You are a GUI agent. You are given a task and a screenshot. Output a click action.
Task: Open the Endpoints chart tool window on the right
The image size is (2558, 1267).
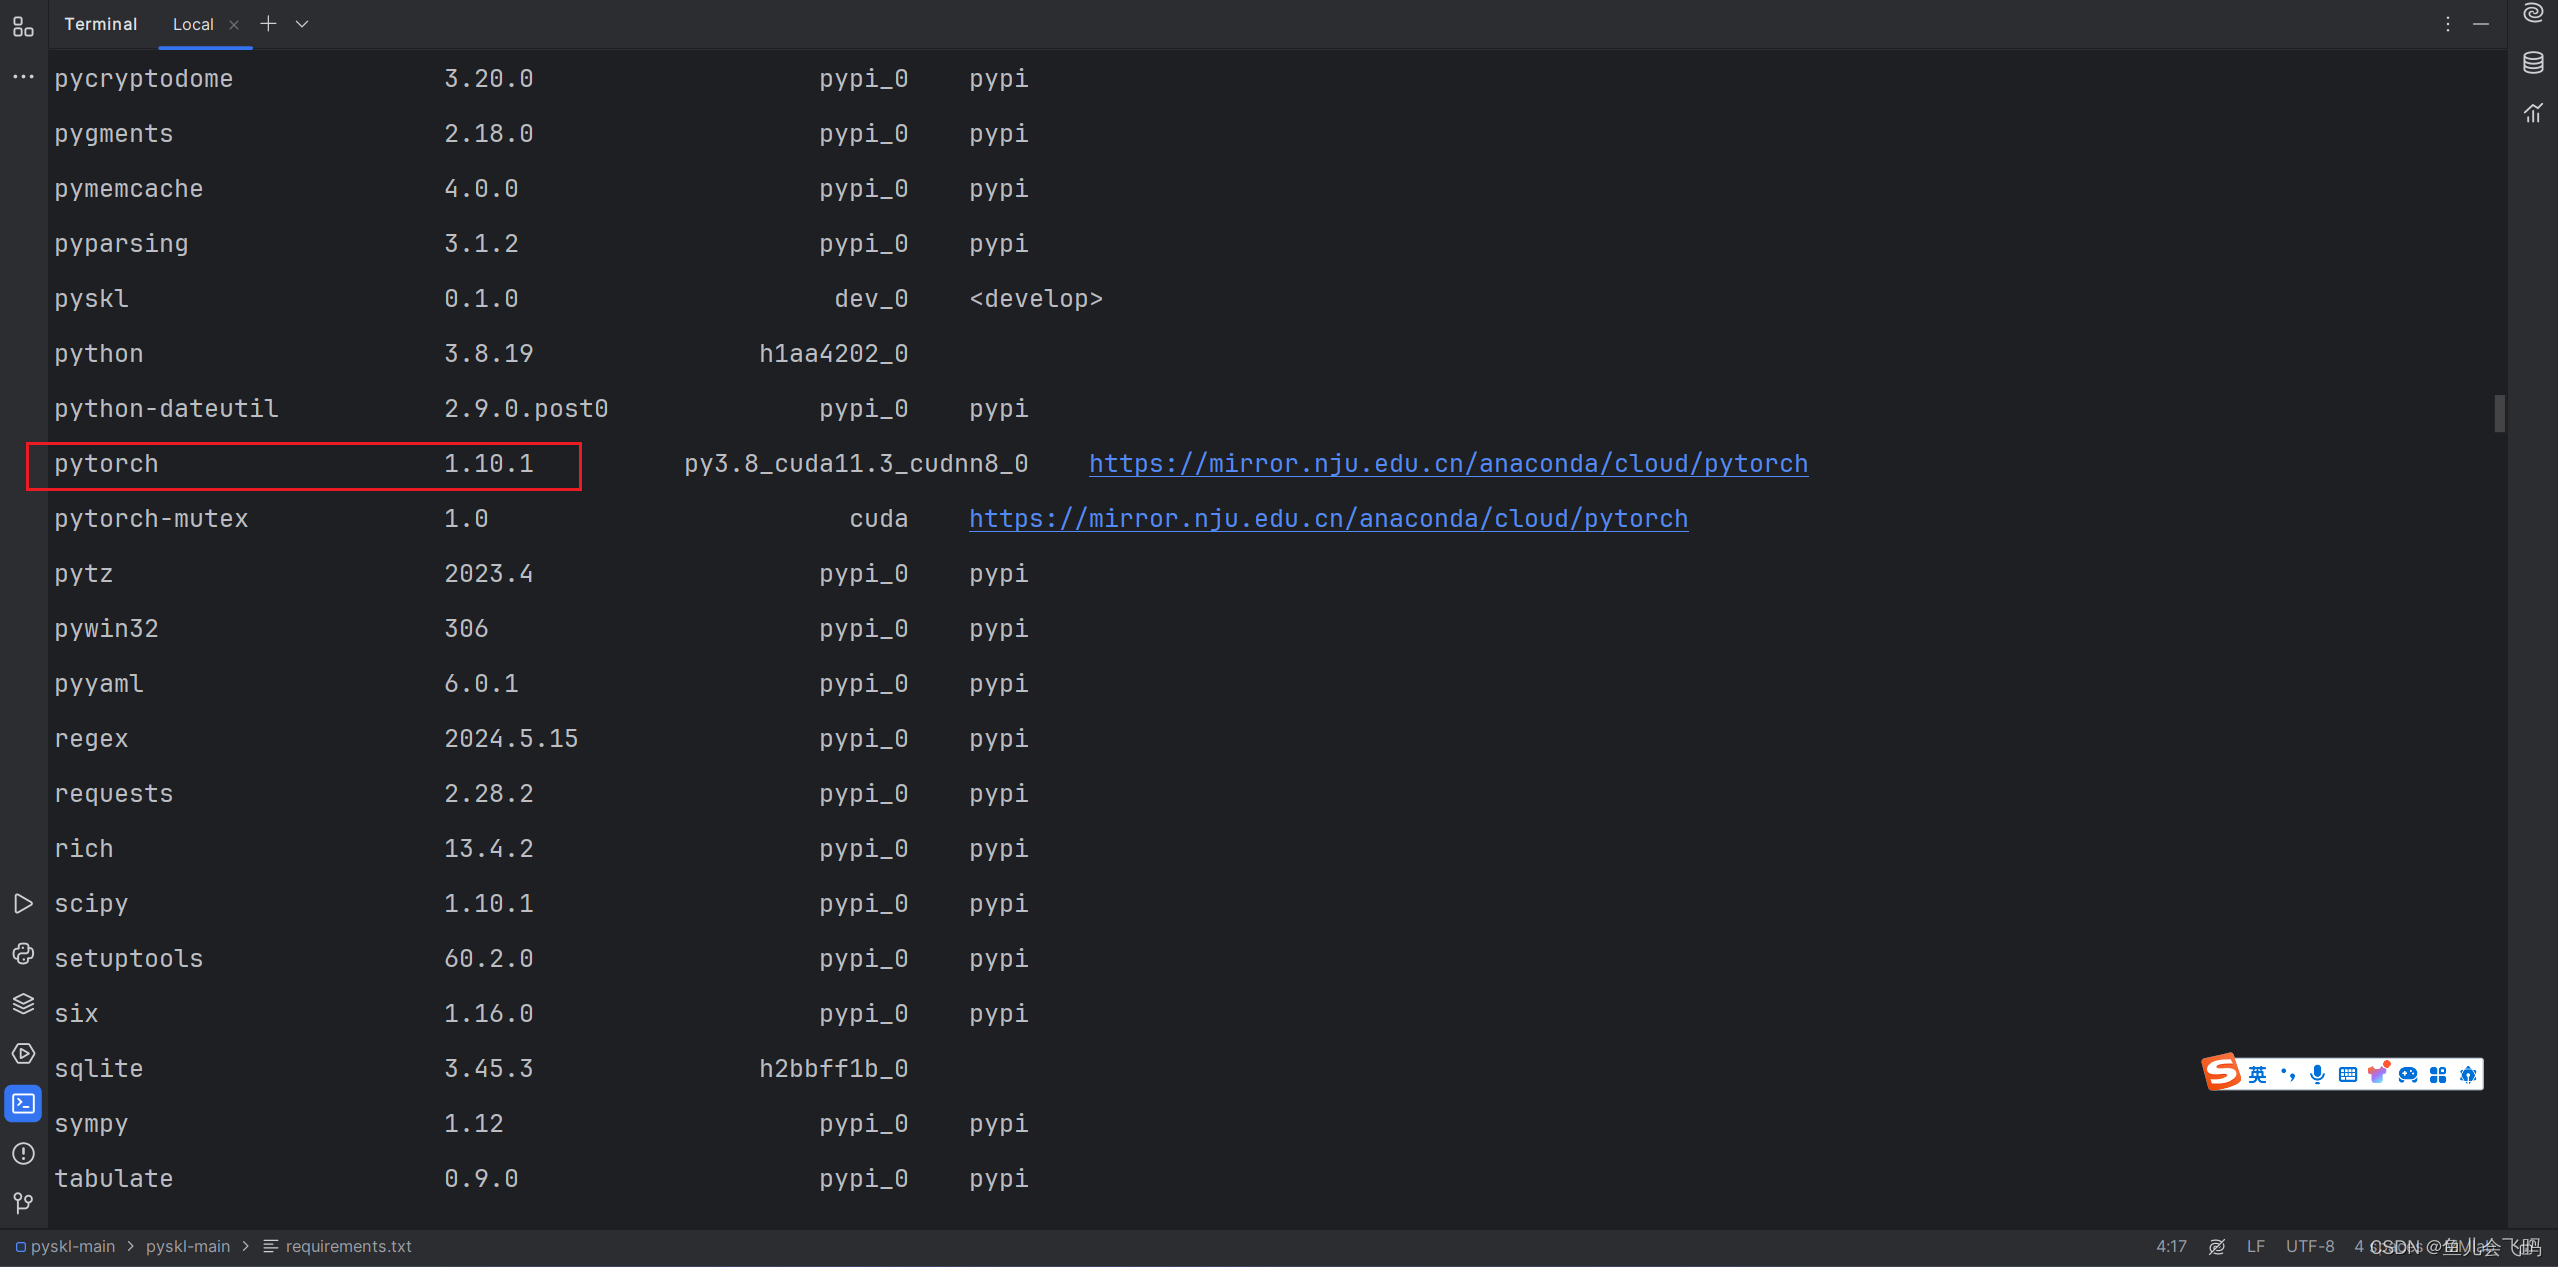click(x=2533, y=112)
